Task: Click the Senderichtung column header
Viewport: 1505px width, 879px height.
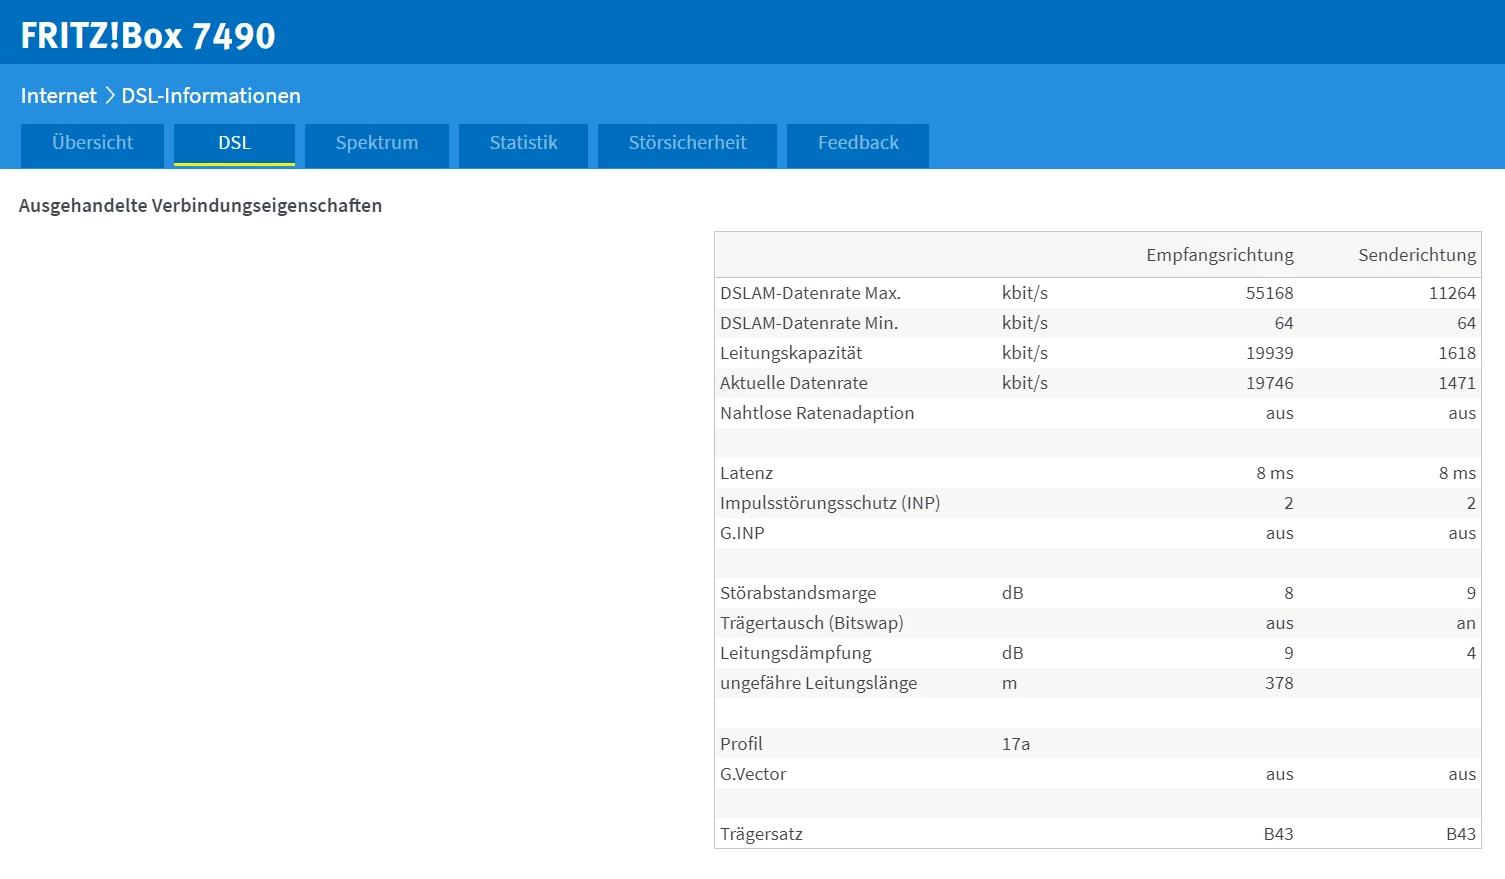Action: (1416, 255)
